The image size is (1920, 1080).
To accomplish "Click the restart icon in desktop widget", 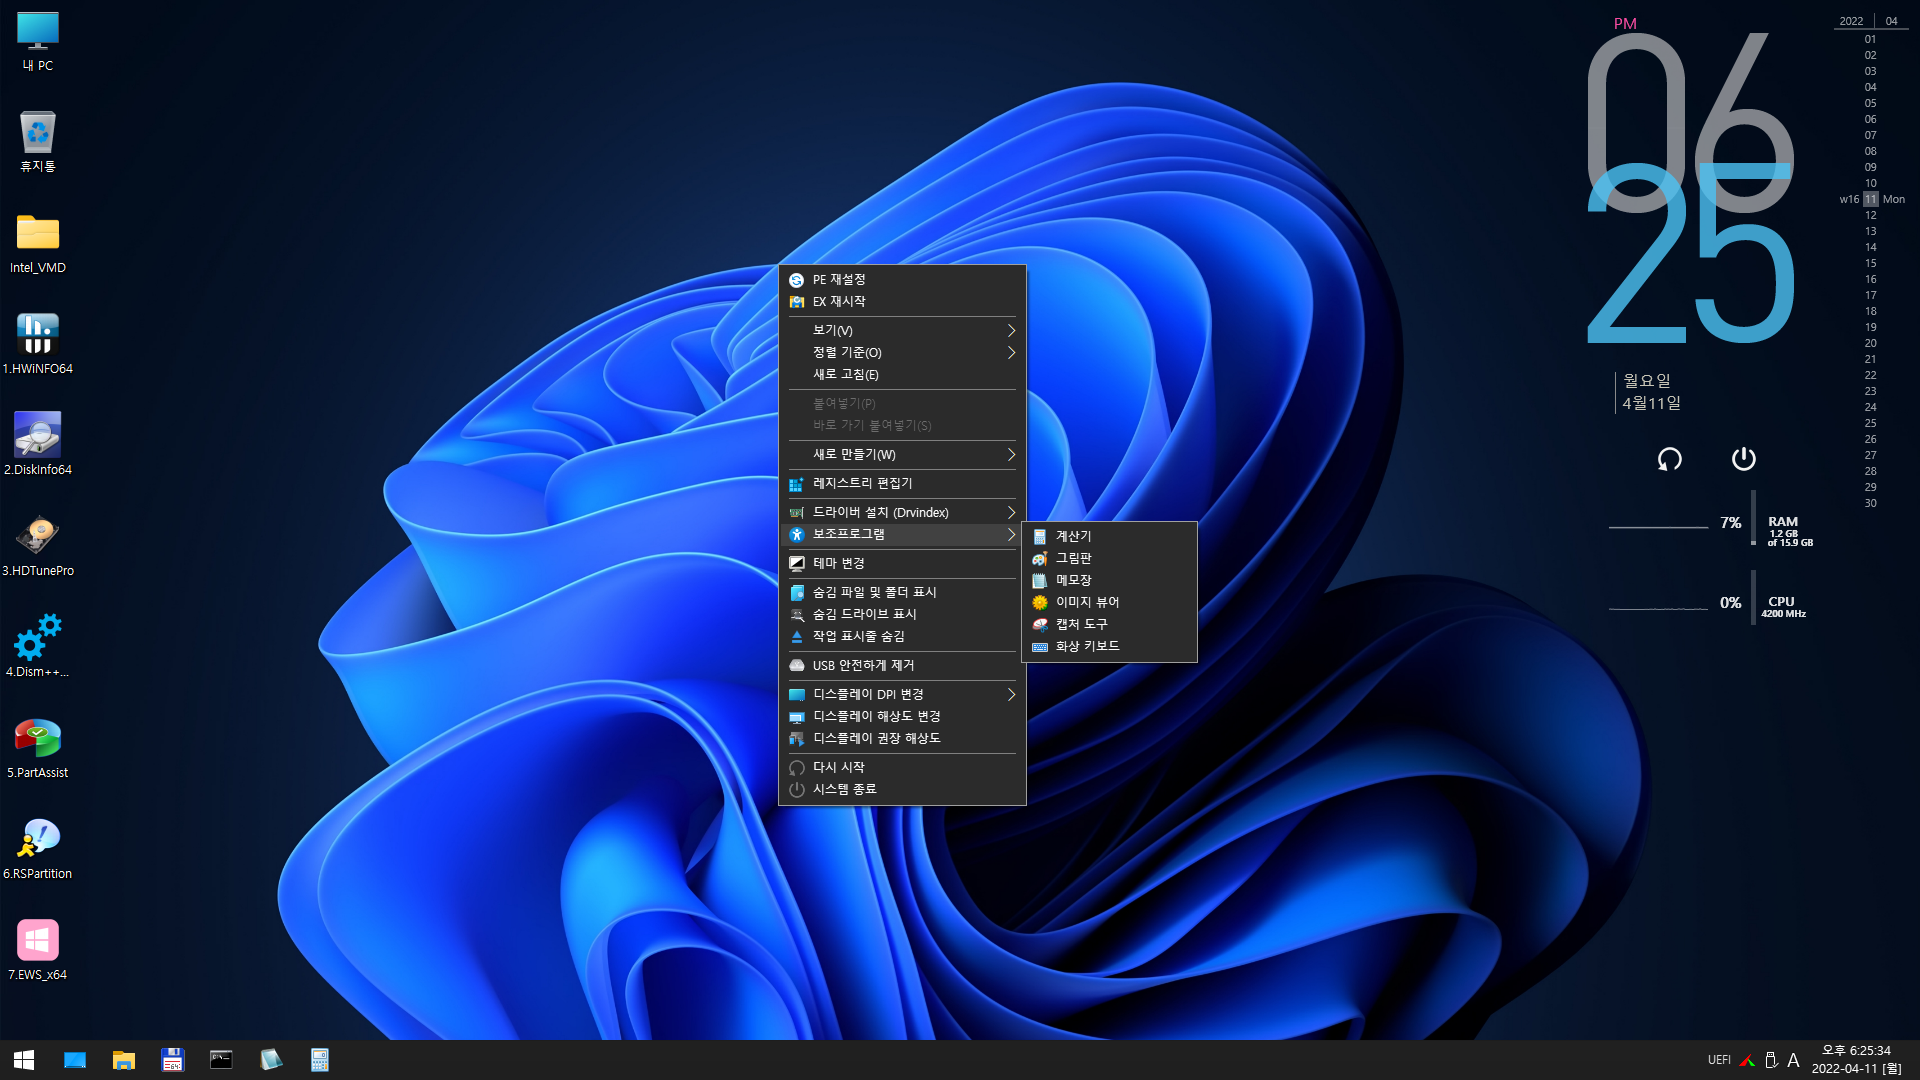I will 1670,459.
